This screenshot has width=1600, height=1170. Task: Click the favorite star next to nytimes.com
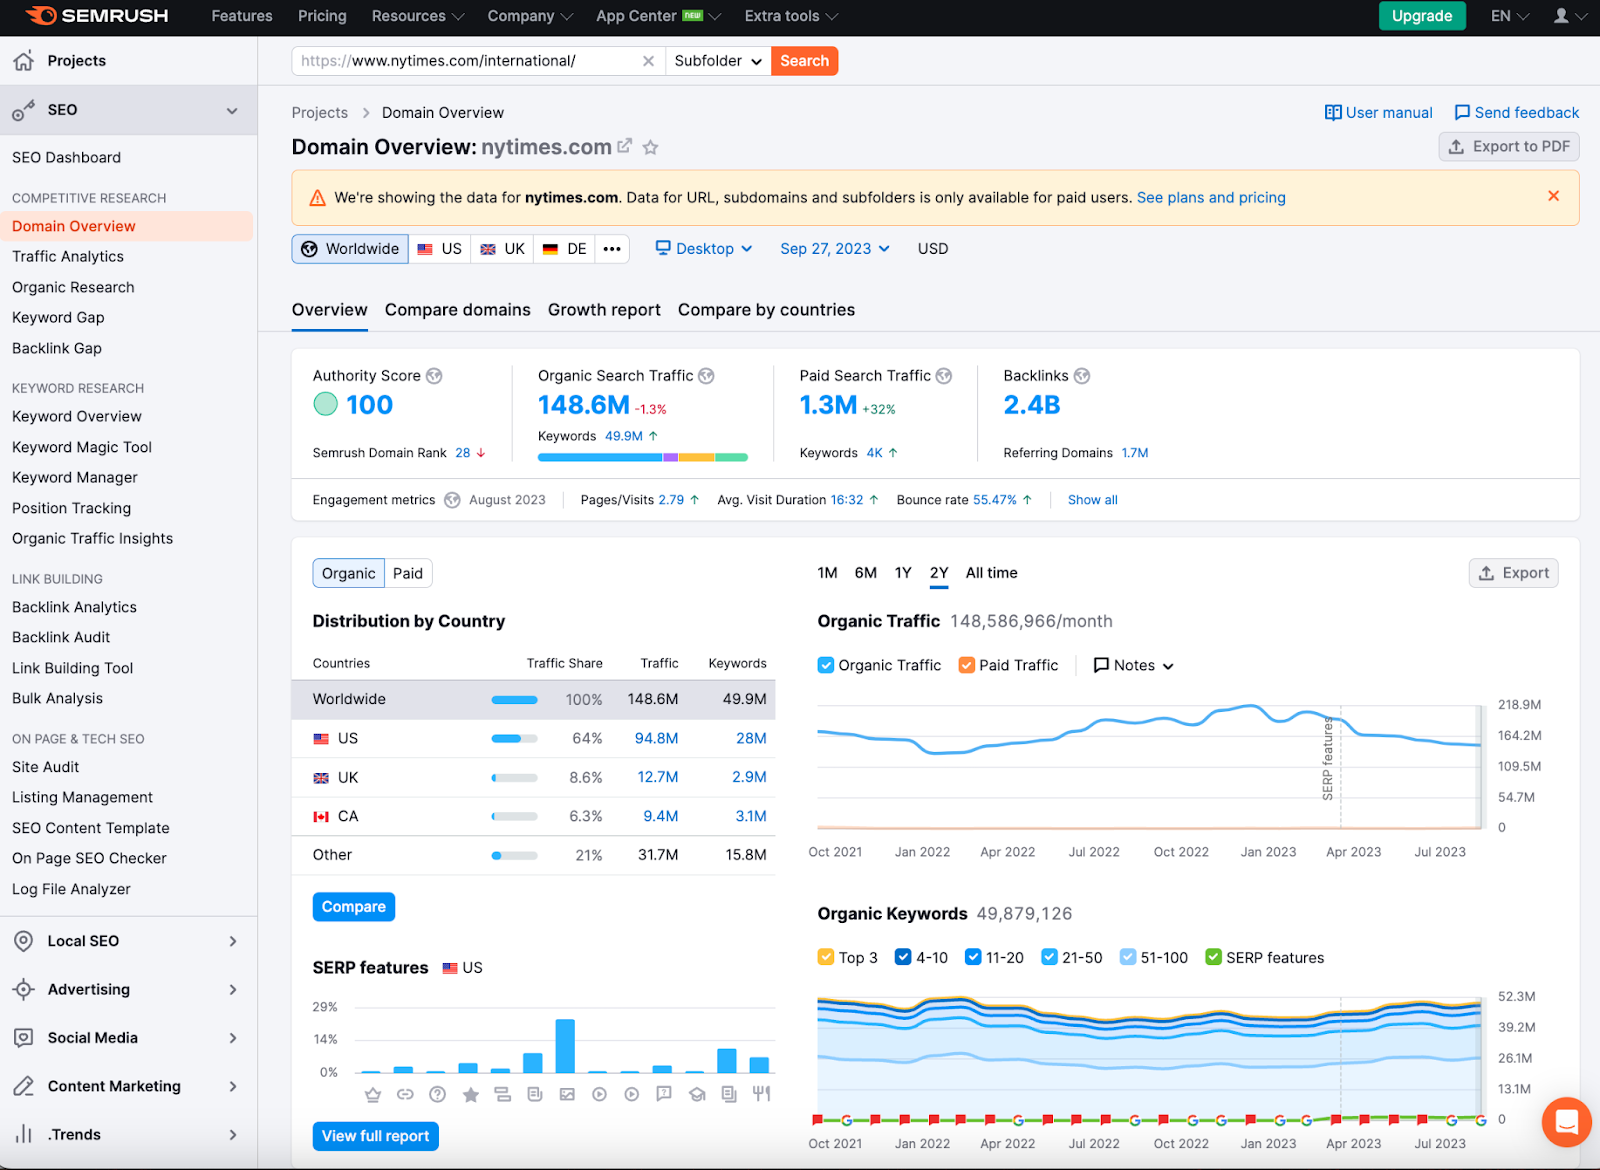click(651, 147)
